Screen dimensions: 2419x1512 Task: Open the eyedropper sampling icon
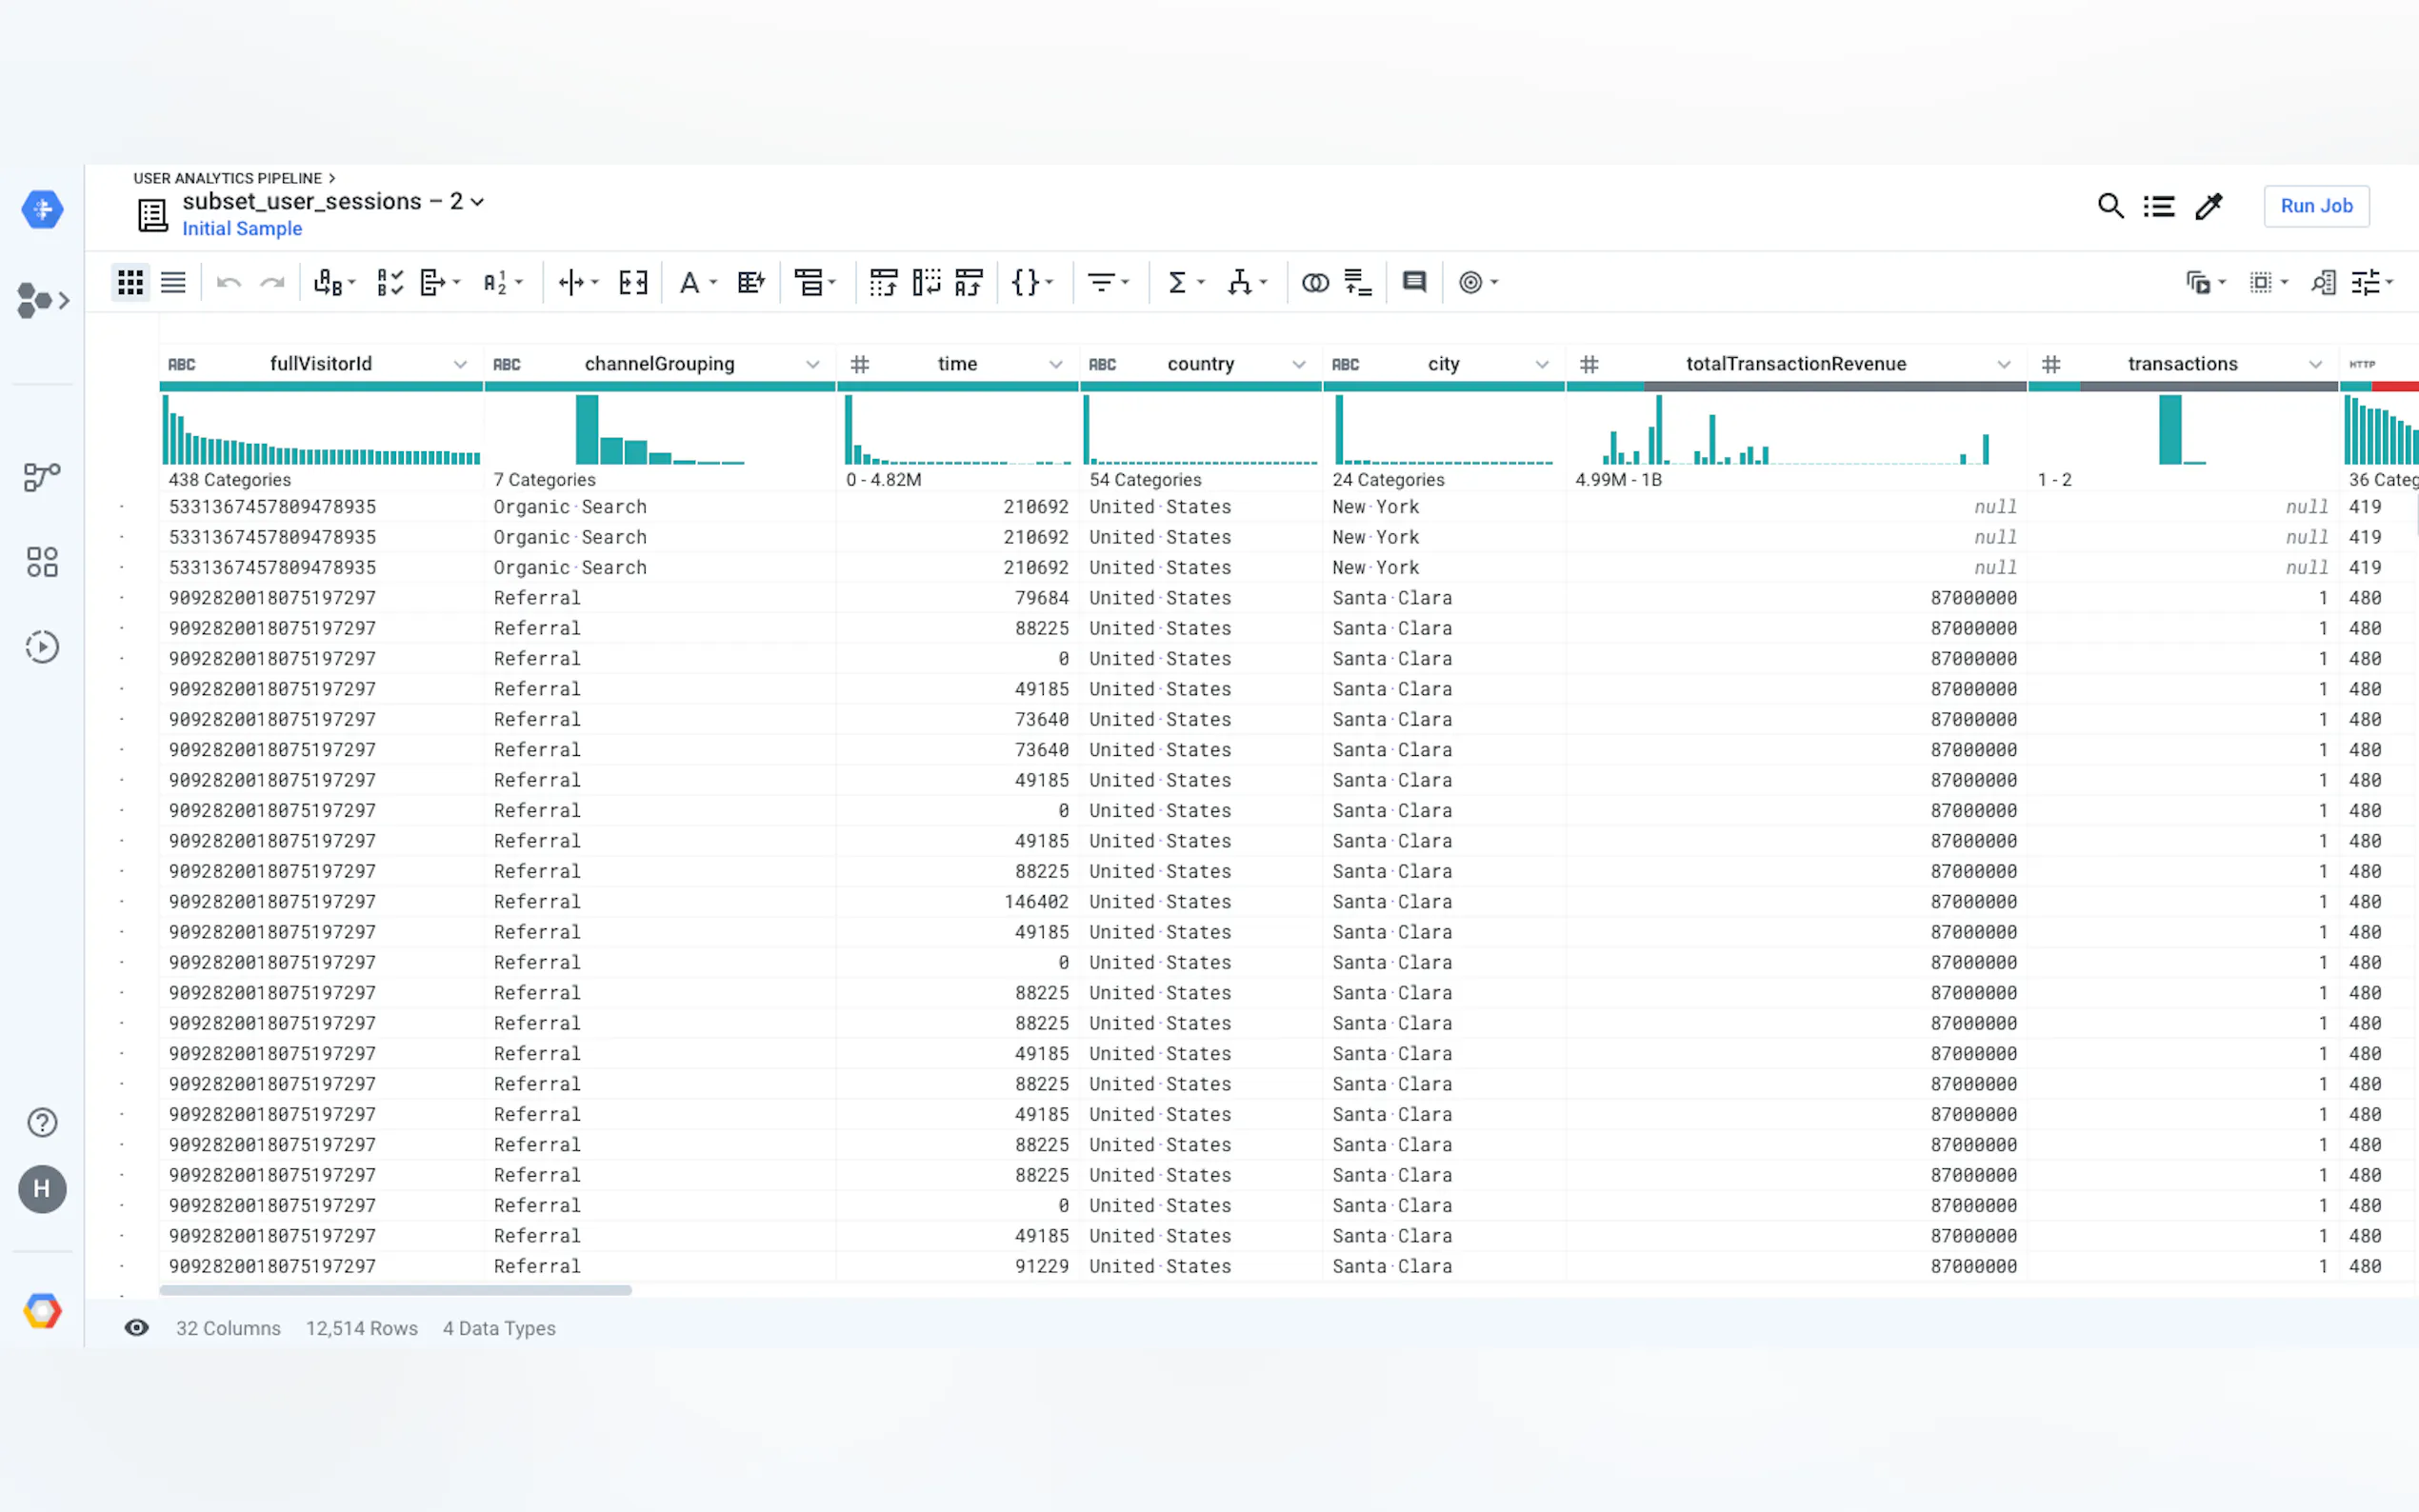[2209, 206]
